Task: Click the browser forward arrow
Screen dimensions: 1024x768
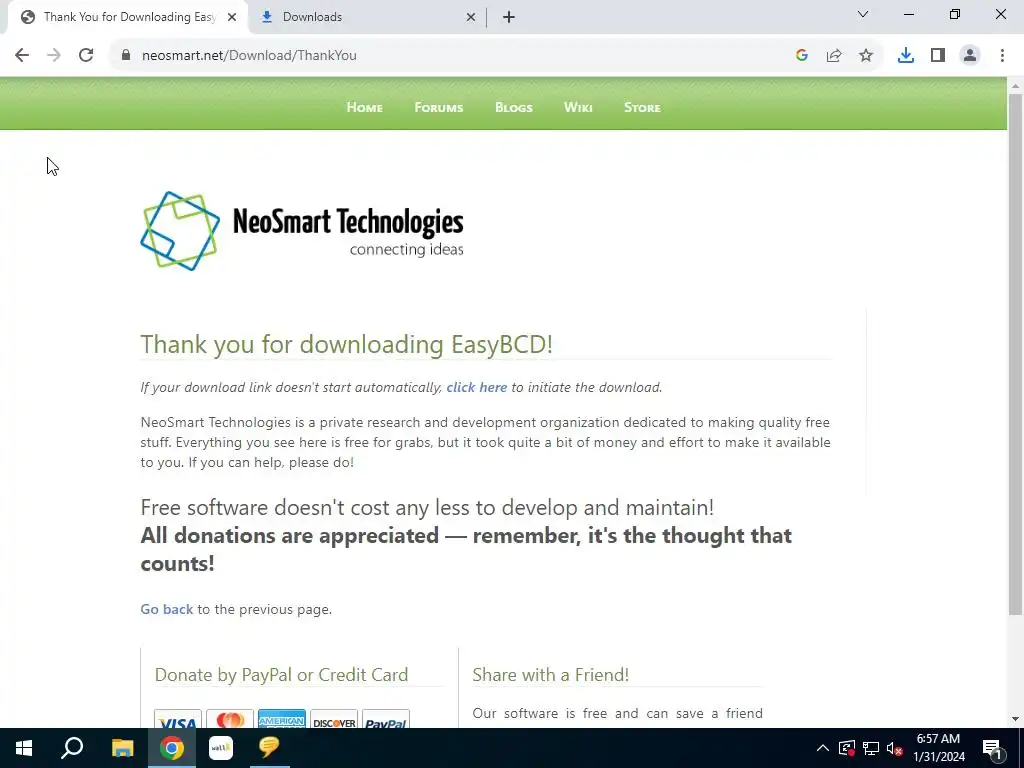Action: (54, 56)
